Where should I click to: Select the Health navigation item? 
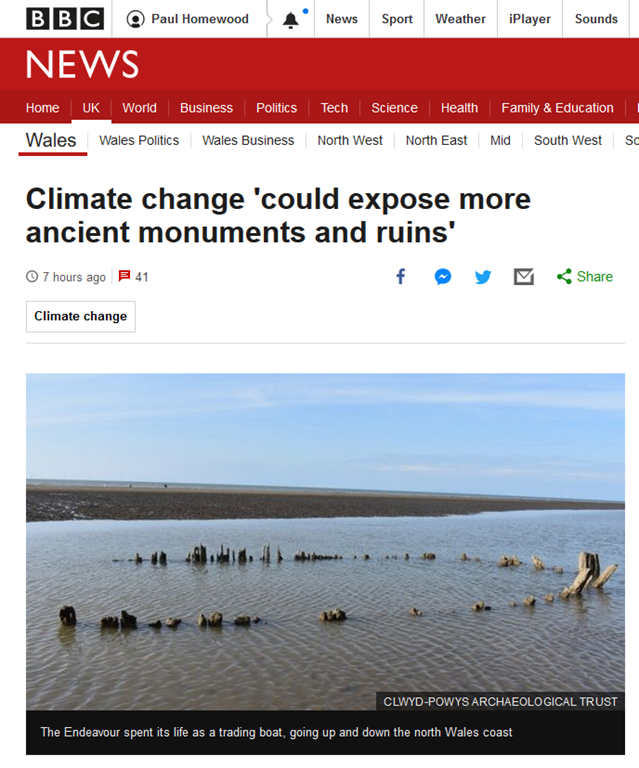pyautogui.click(x=459, y=108)
